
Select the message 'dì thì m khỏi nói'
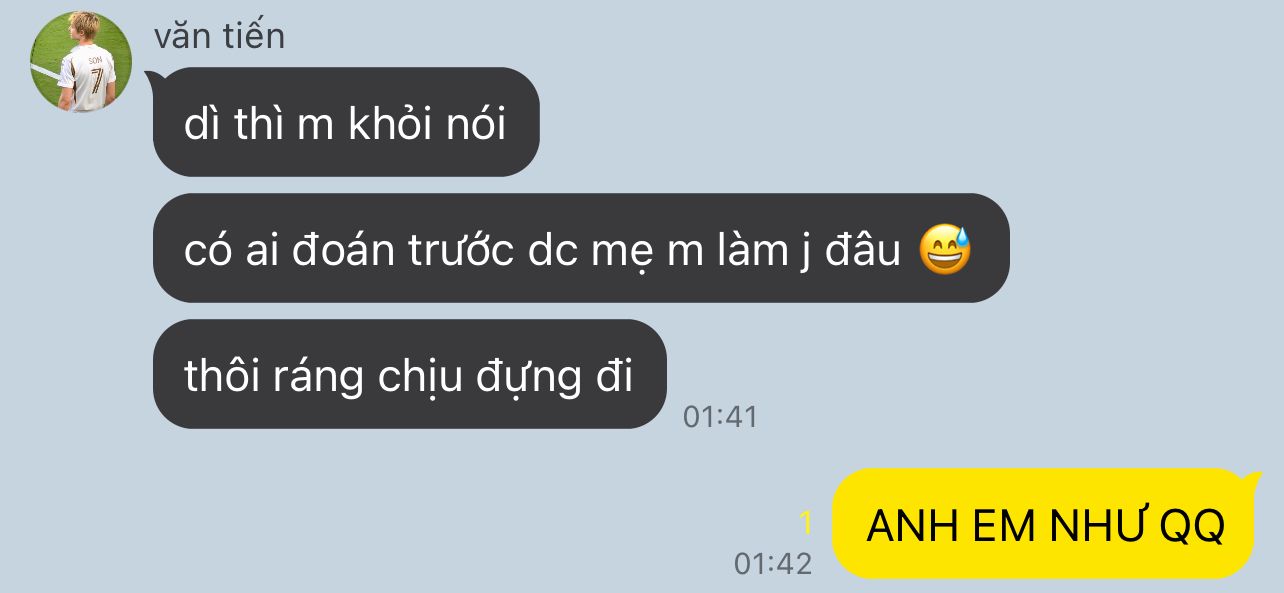(x=346, y=122)
